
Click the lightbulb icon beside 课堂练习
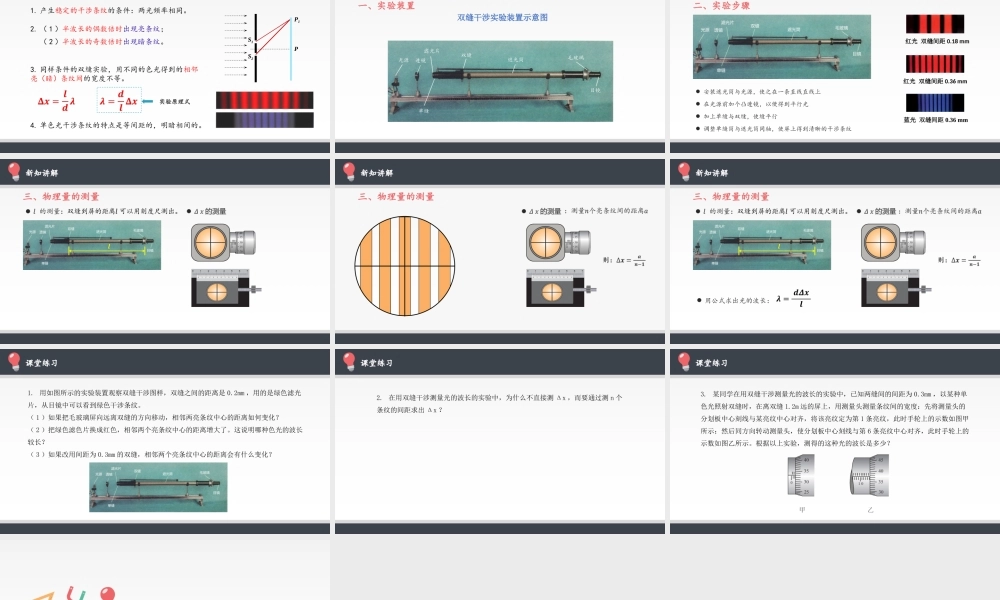[x=13, y=361]
